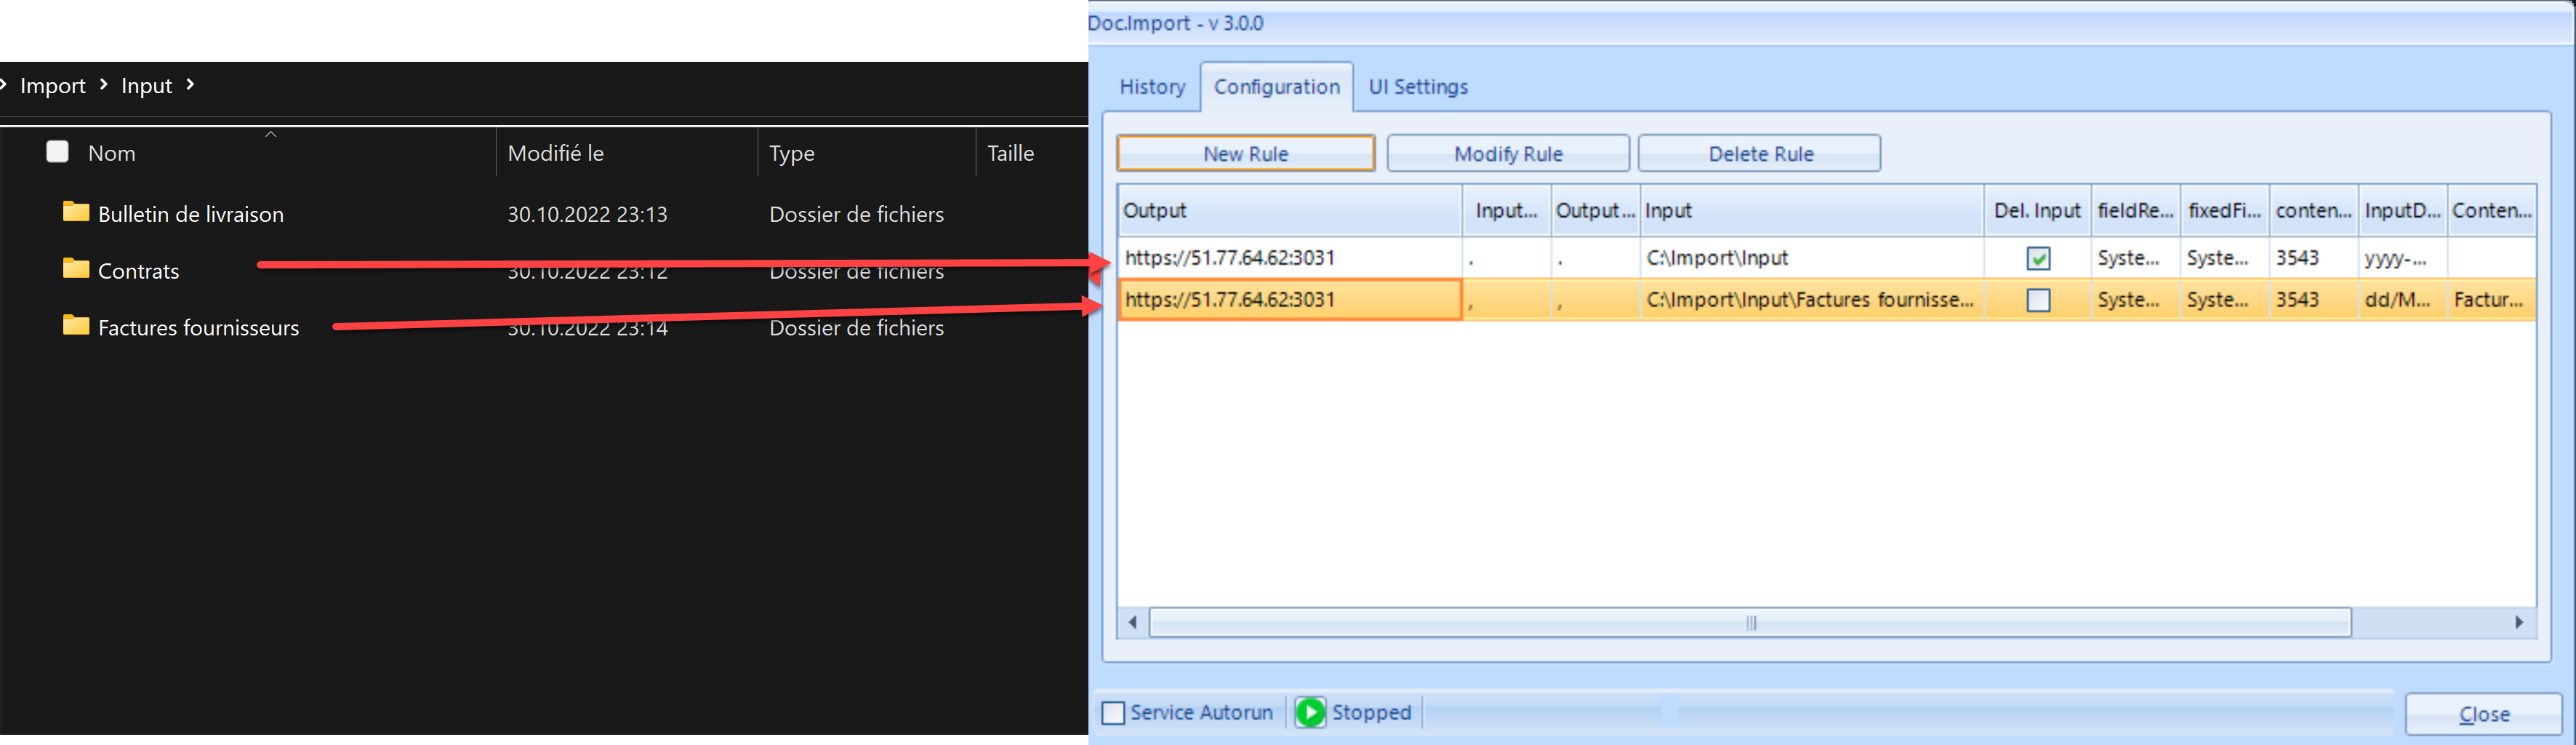Viewport: 2576px width, 745px height.
Task: Click the left scroll arrow of rules grid
Action: pos(1133,622)
